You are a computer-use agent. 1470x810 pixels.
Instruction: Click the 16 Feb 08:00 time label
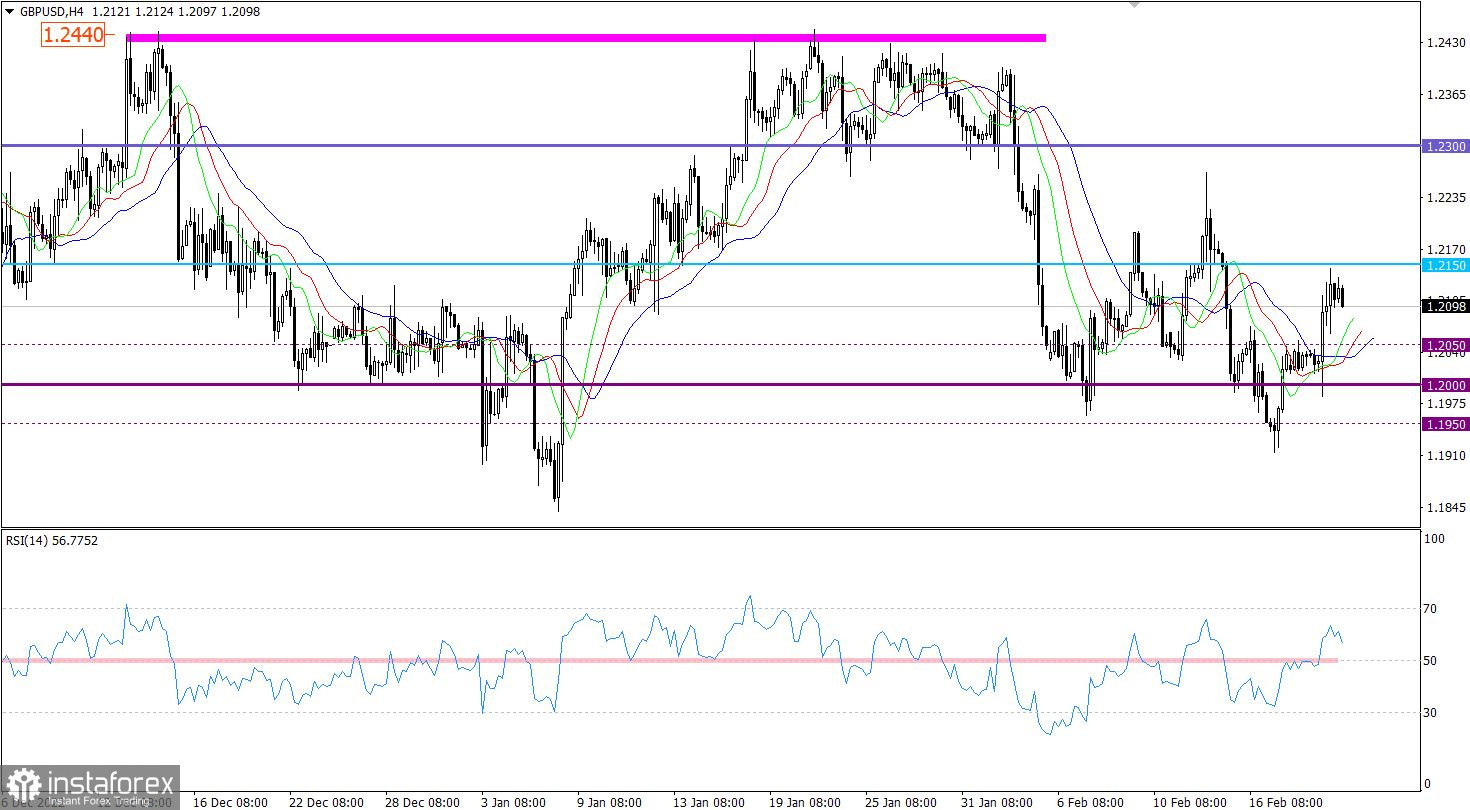point(1286,802)
